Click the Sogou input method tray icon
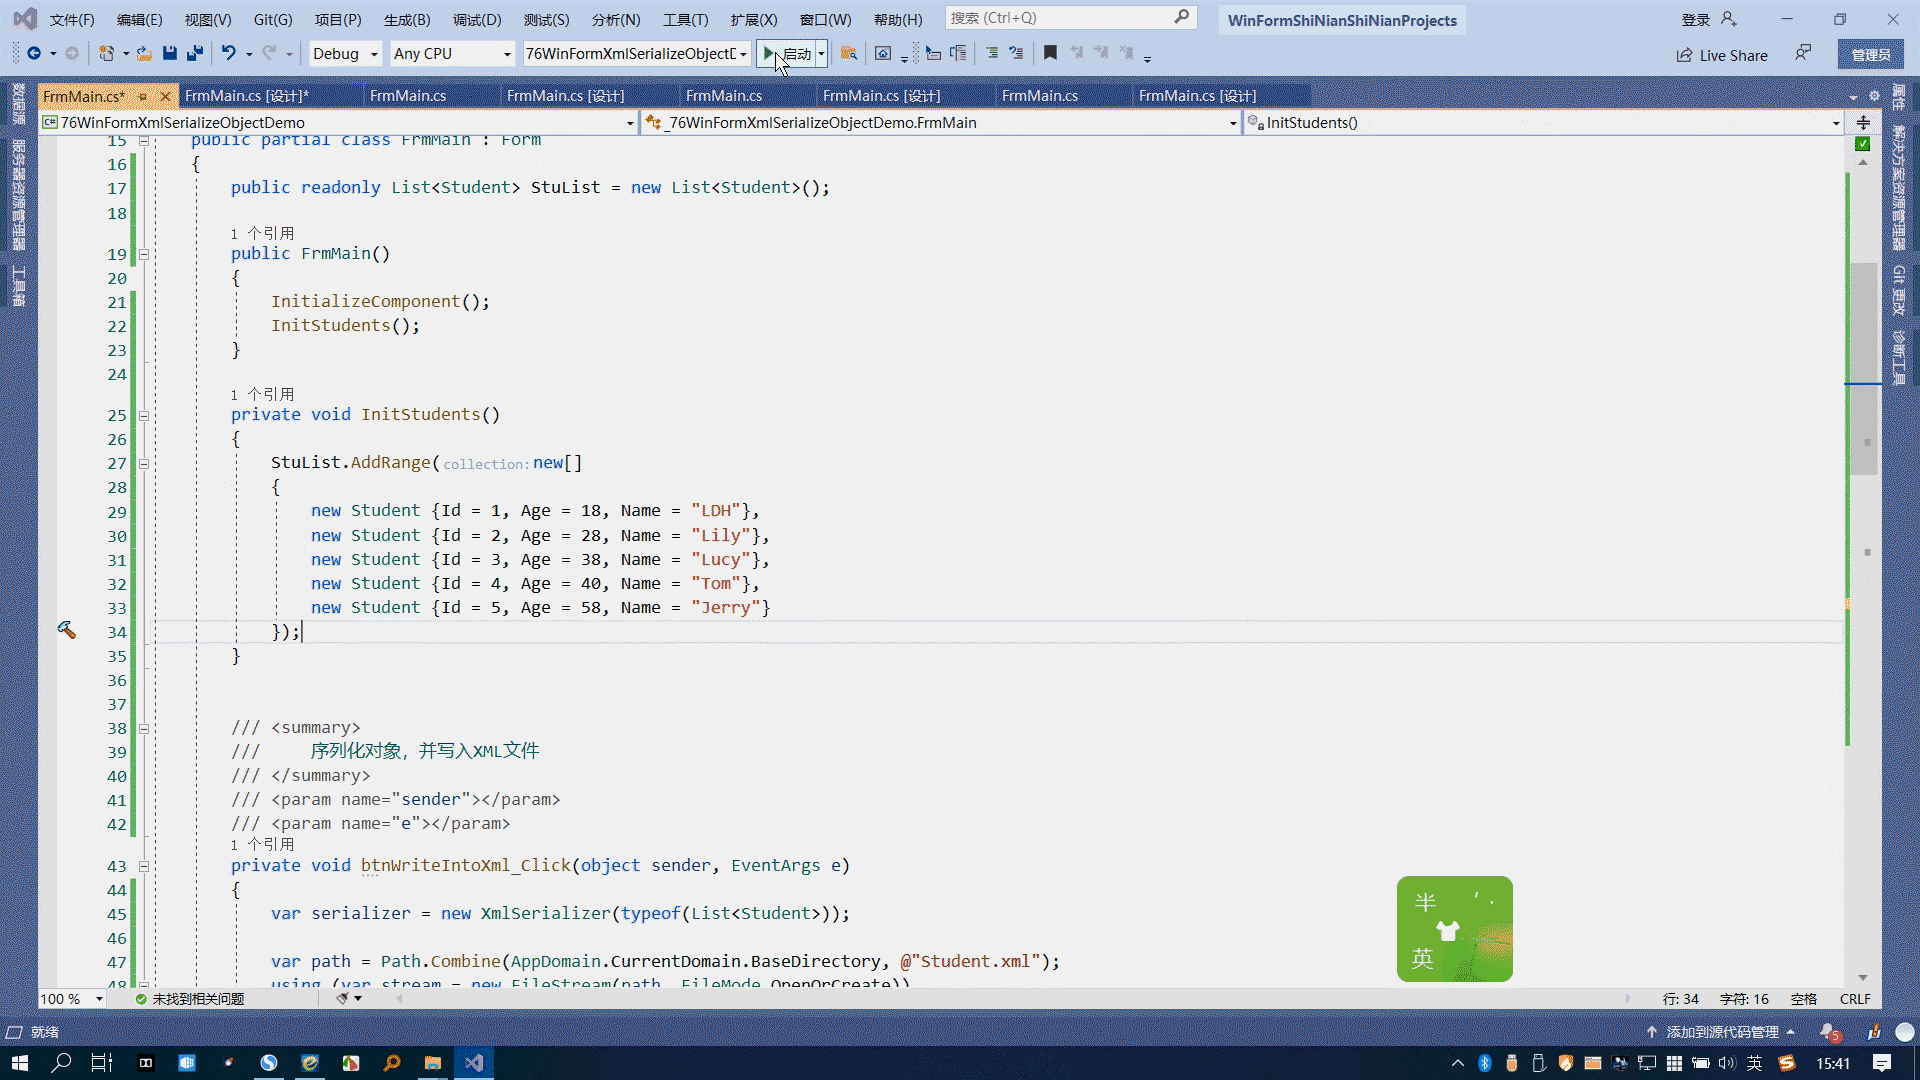The height and width of the screenshot is (1080, 1920). pyautogui.click(x=1786, y=1063)
